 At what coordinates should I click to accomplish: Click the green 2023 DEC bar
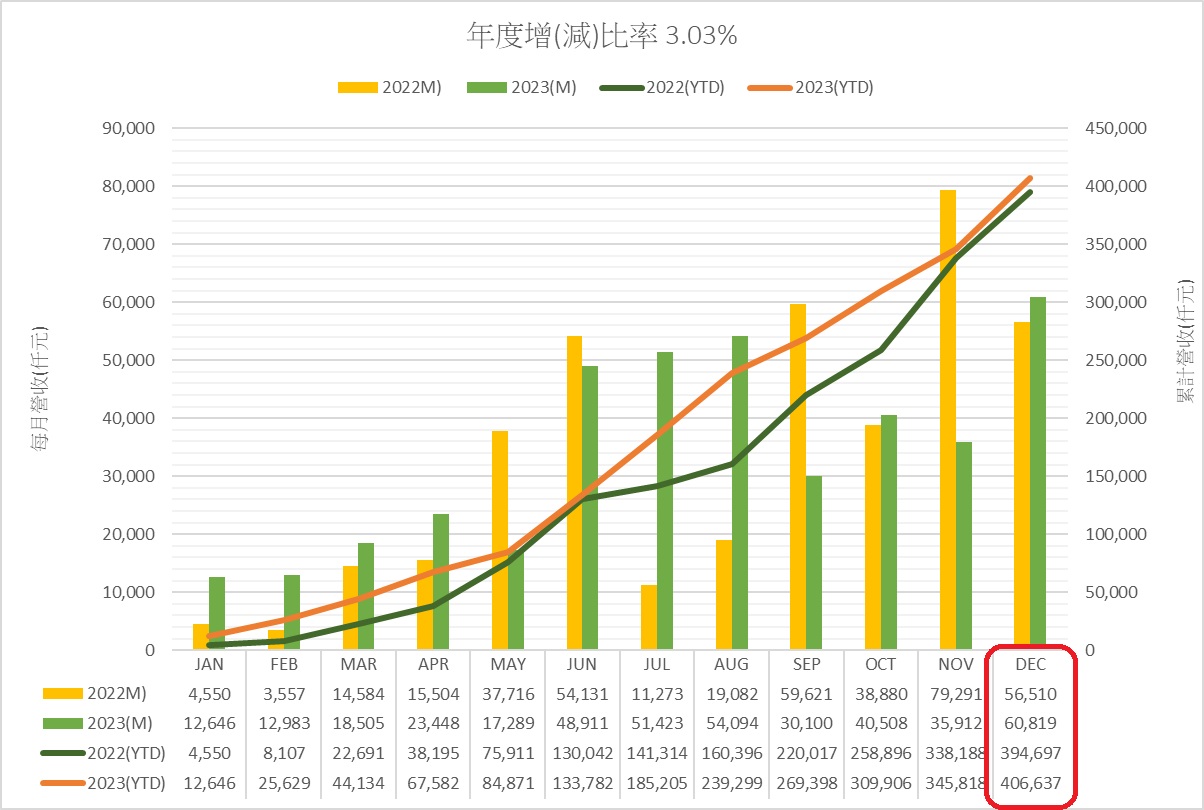[x=1038, y=473]
